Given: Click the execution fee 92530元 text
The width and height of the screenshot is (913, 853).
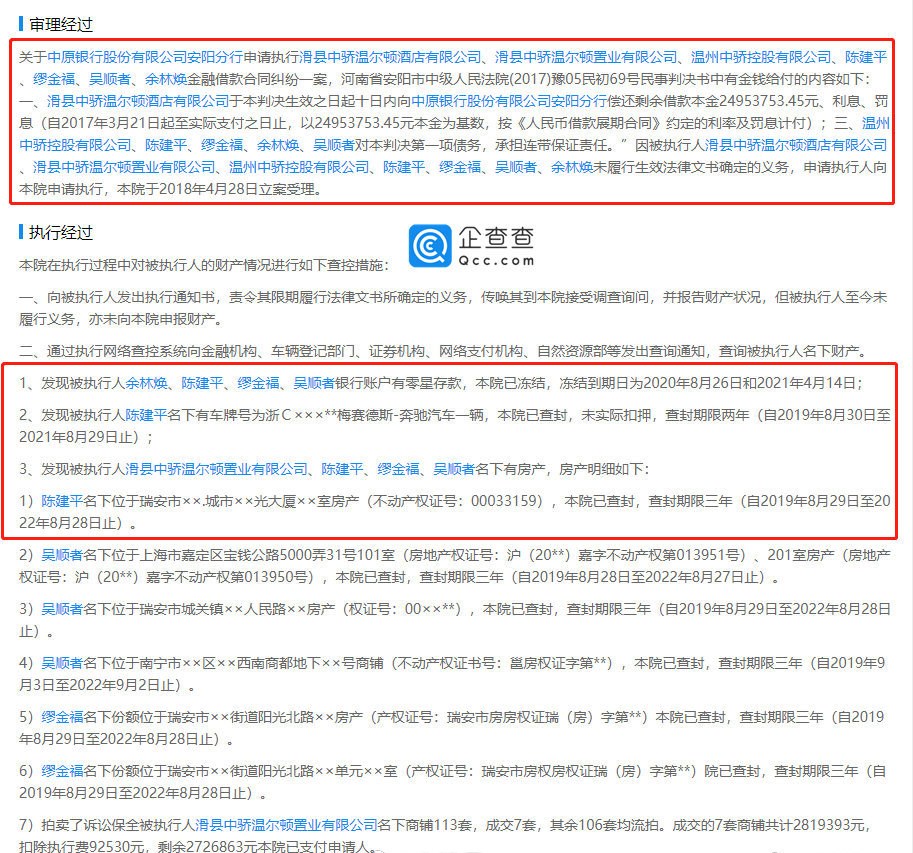Looking at the screenshot, I should point(115,847).
